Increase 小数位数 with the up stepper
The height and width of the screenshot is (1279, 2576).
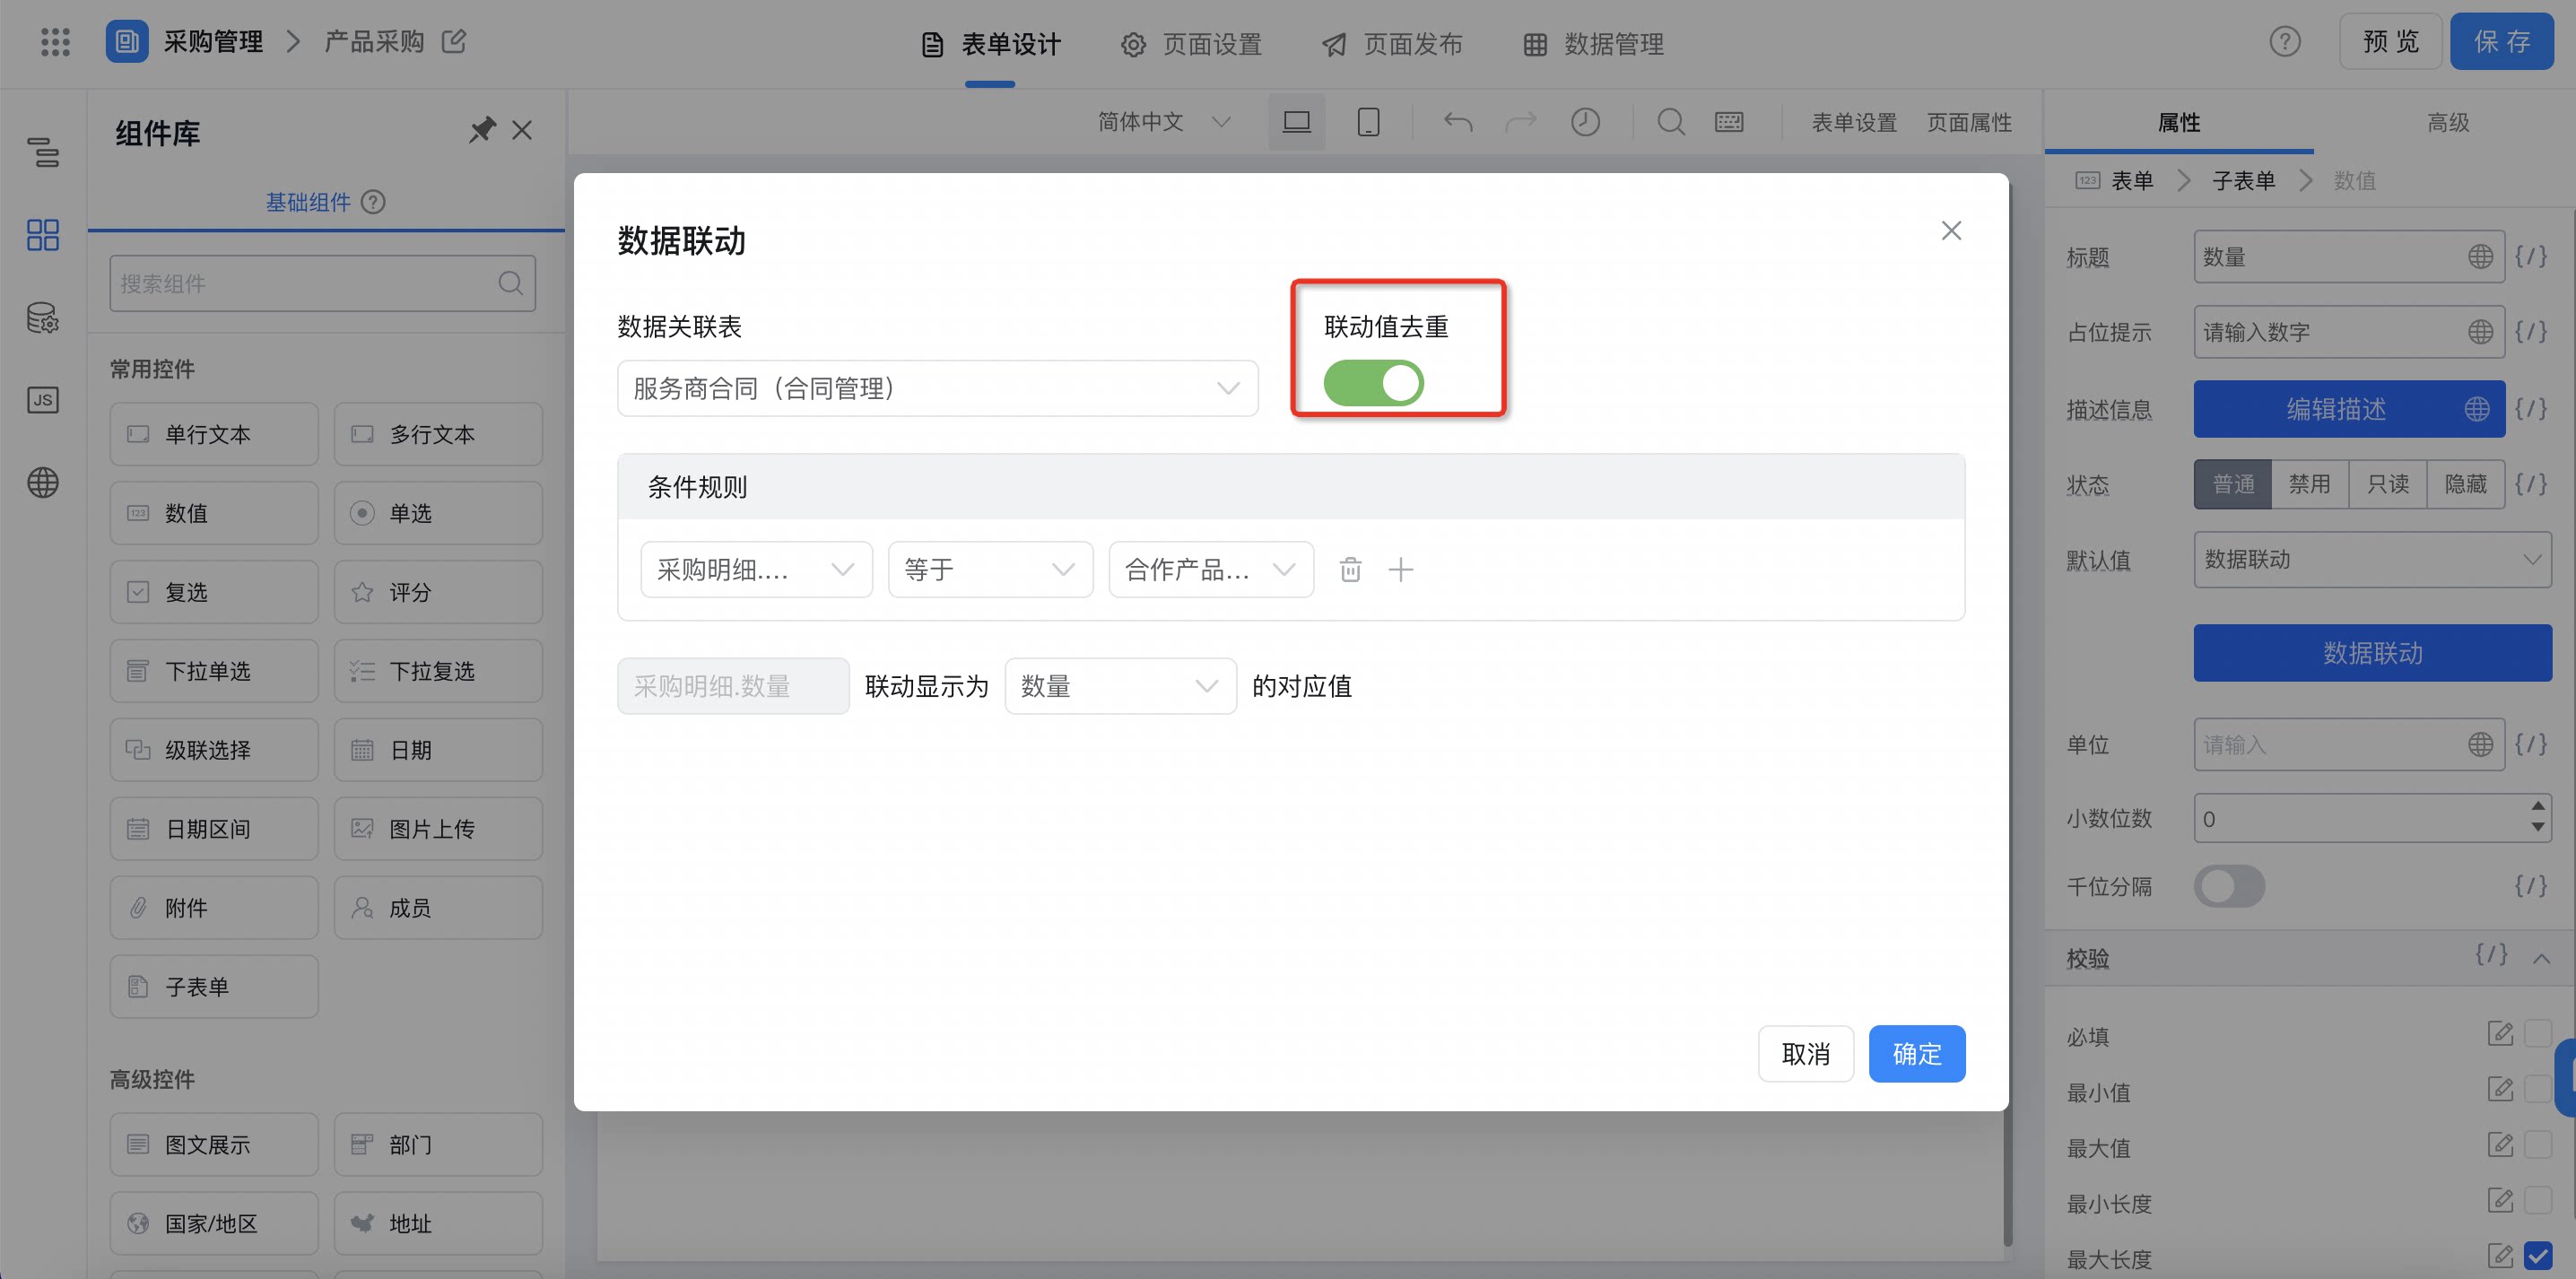click(2537, 806)
